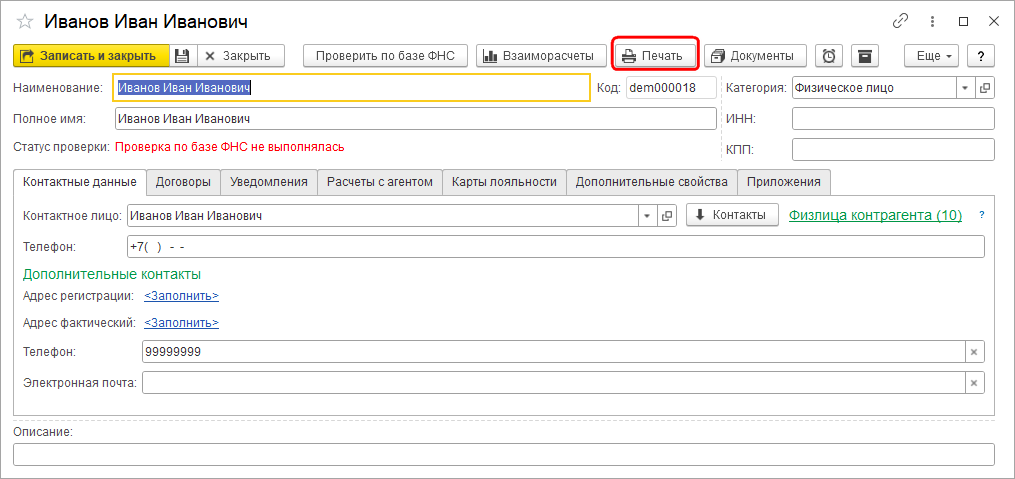
Task: Clear the 99999999 phone field
Action: pos(974,352)
